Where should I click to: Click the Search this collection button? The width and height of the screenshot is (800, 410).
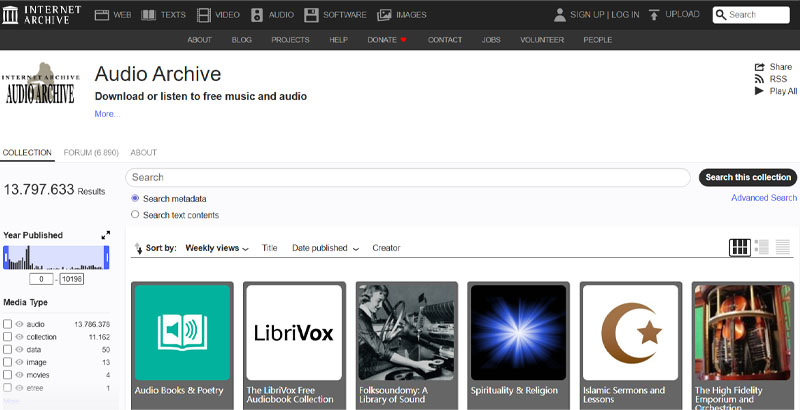tap(748, 177)
